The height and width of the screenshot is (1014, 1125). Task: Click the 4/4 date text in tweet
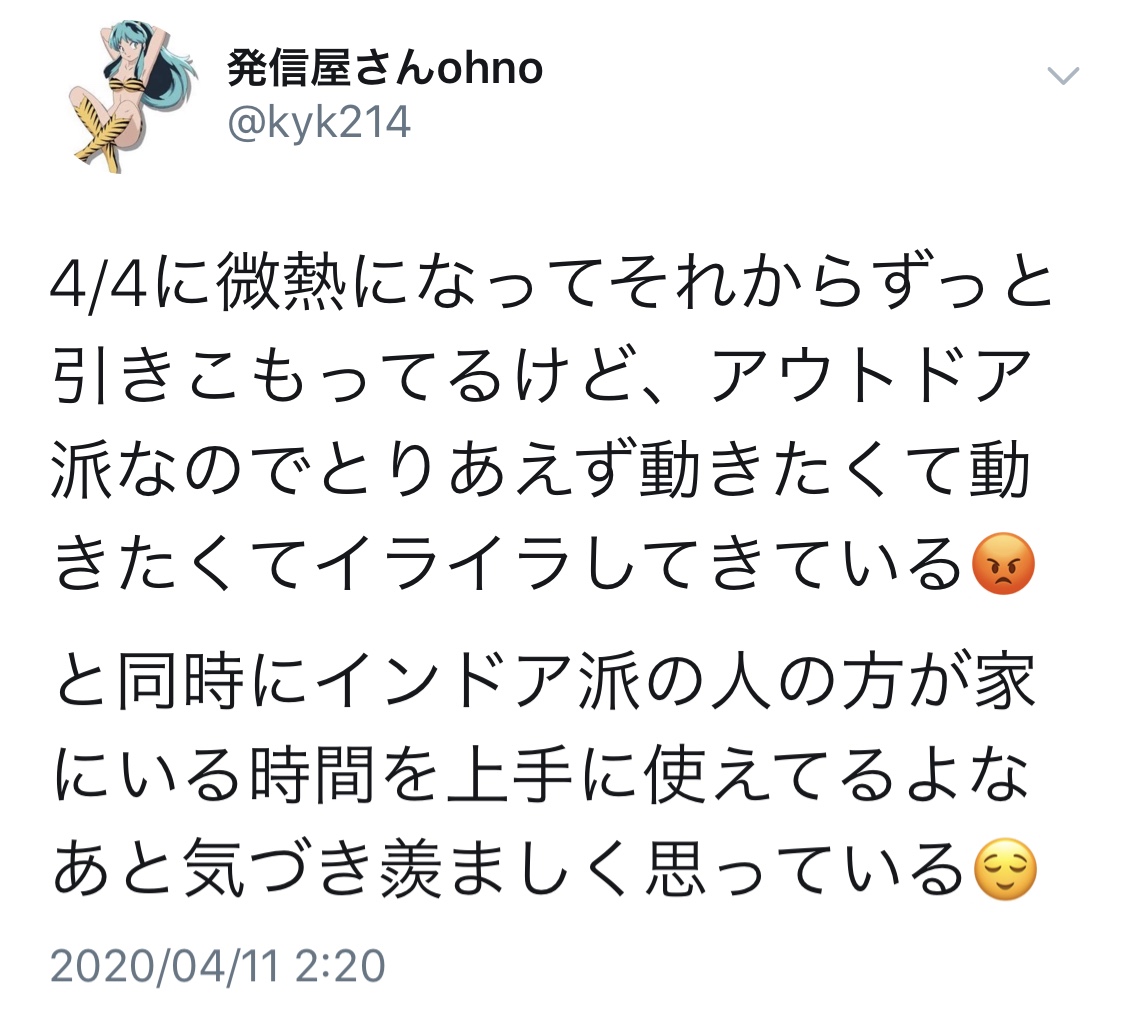(x=99, y=283)
